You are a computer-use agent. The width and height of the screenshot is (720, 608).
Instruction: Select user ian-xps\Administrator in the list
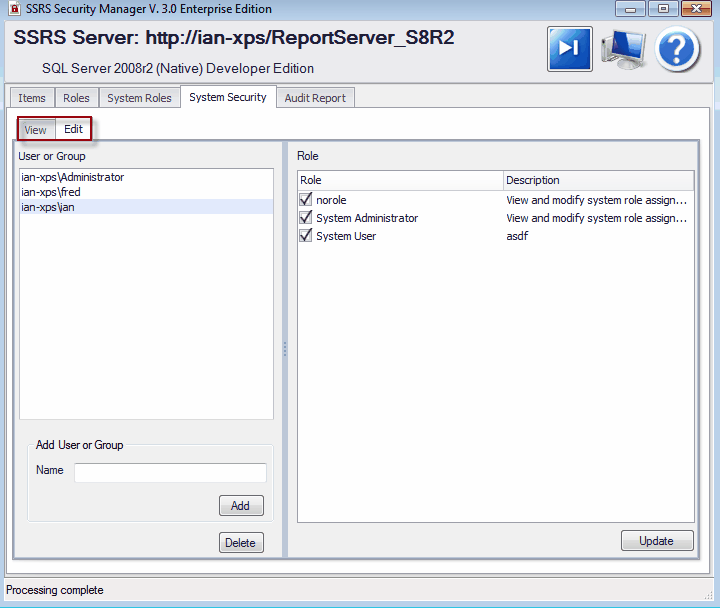[x=146, y=177]
